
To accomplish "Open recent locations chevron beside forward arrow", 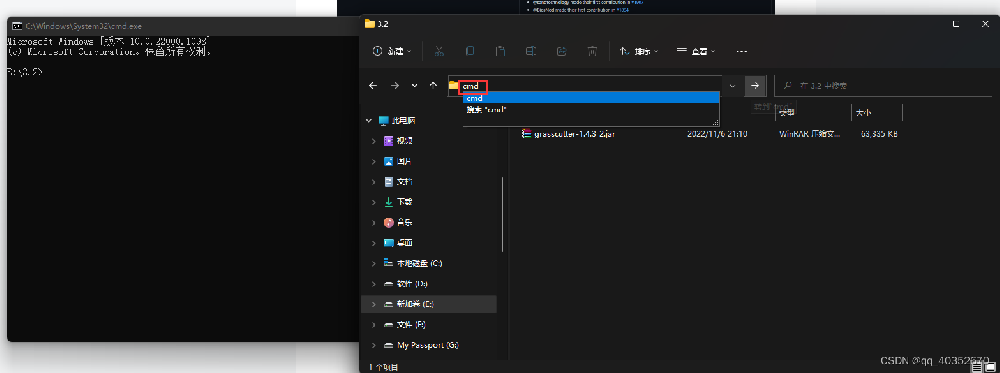I will tap(415, 85).
